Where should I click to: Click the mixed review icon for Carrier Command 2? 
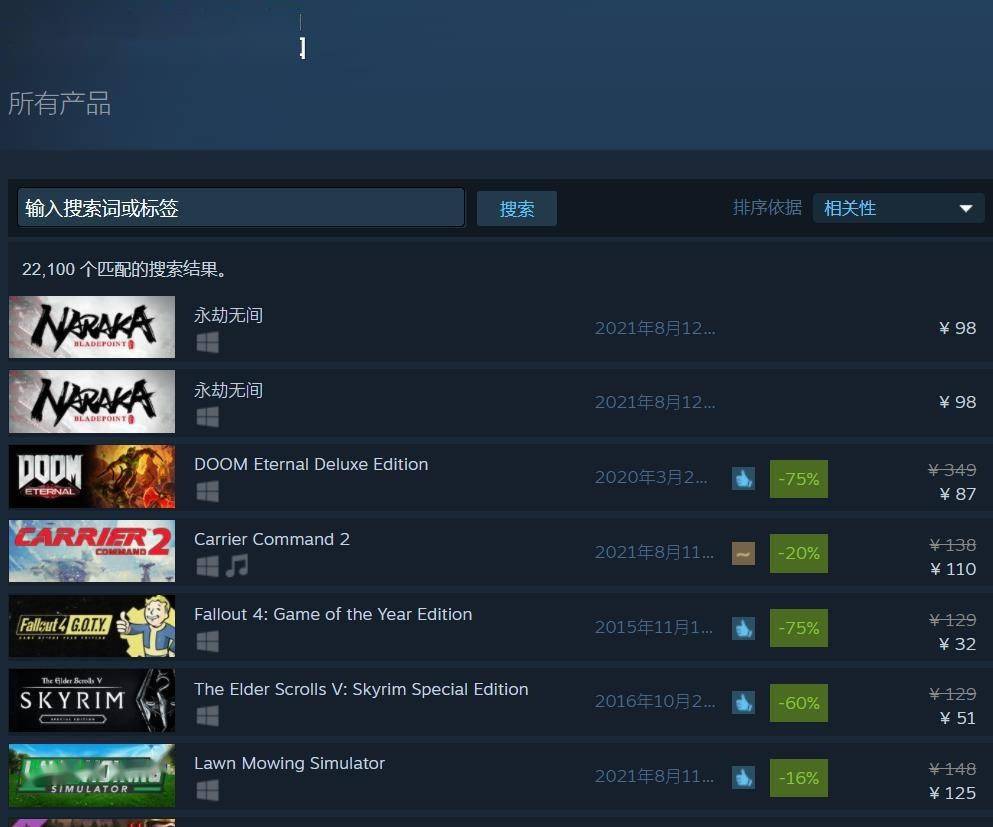(x=743, y=553)
